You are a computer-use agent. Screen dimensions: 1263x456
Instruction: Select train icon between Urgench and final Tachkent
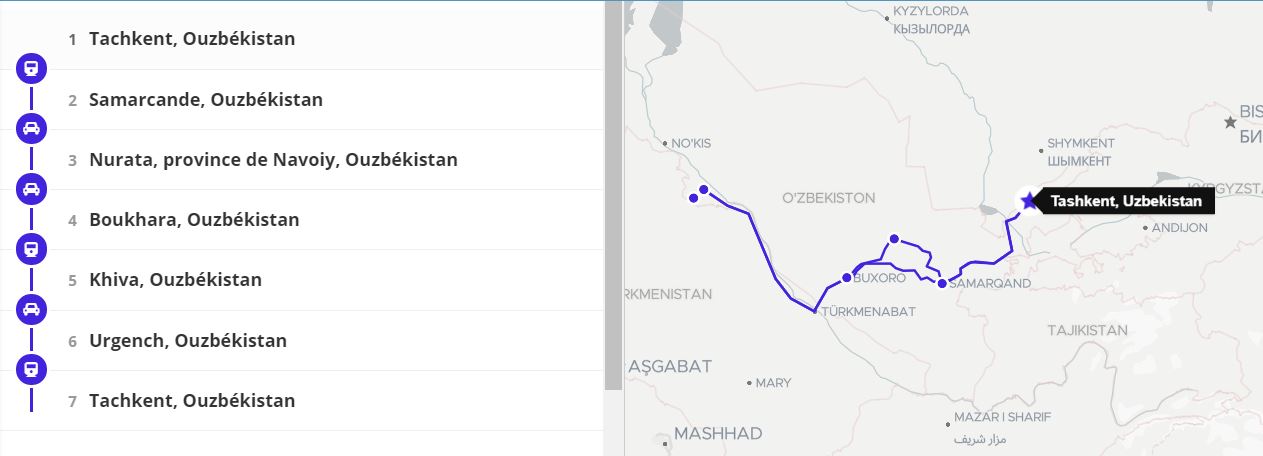click(x=31, y=369)
